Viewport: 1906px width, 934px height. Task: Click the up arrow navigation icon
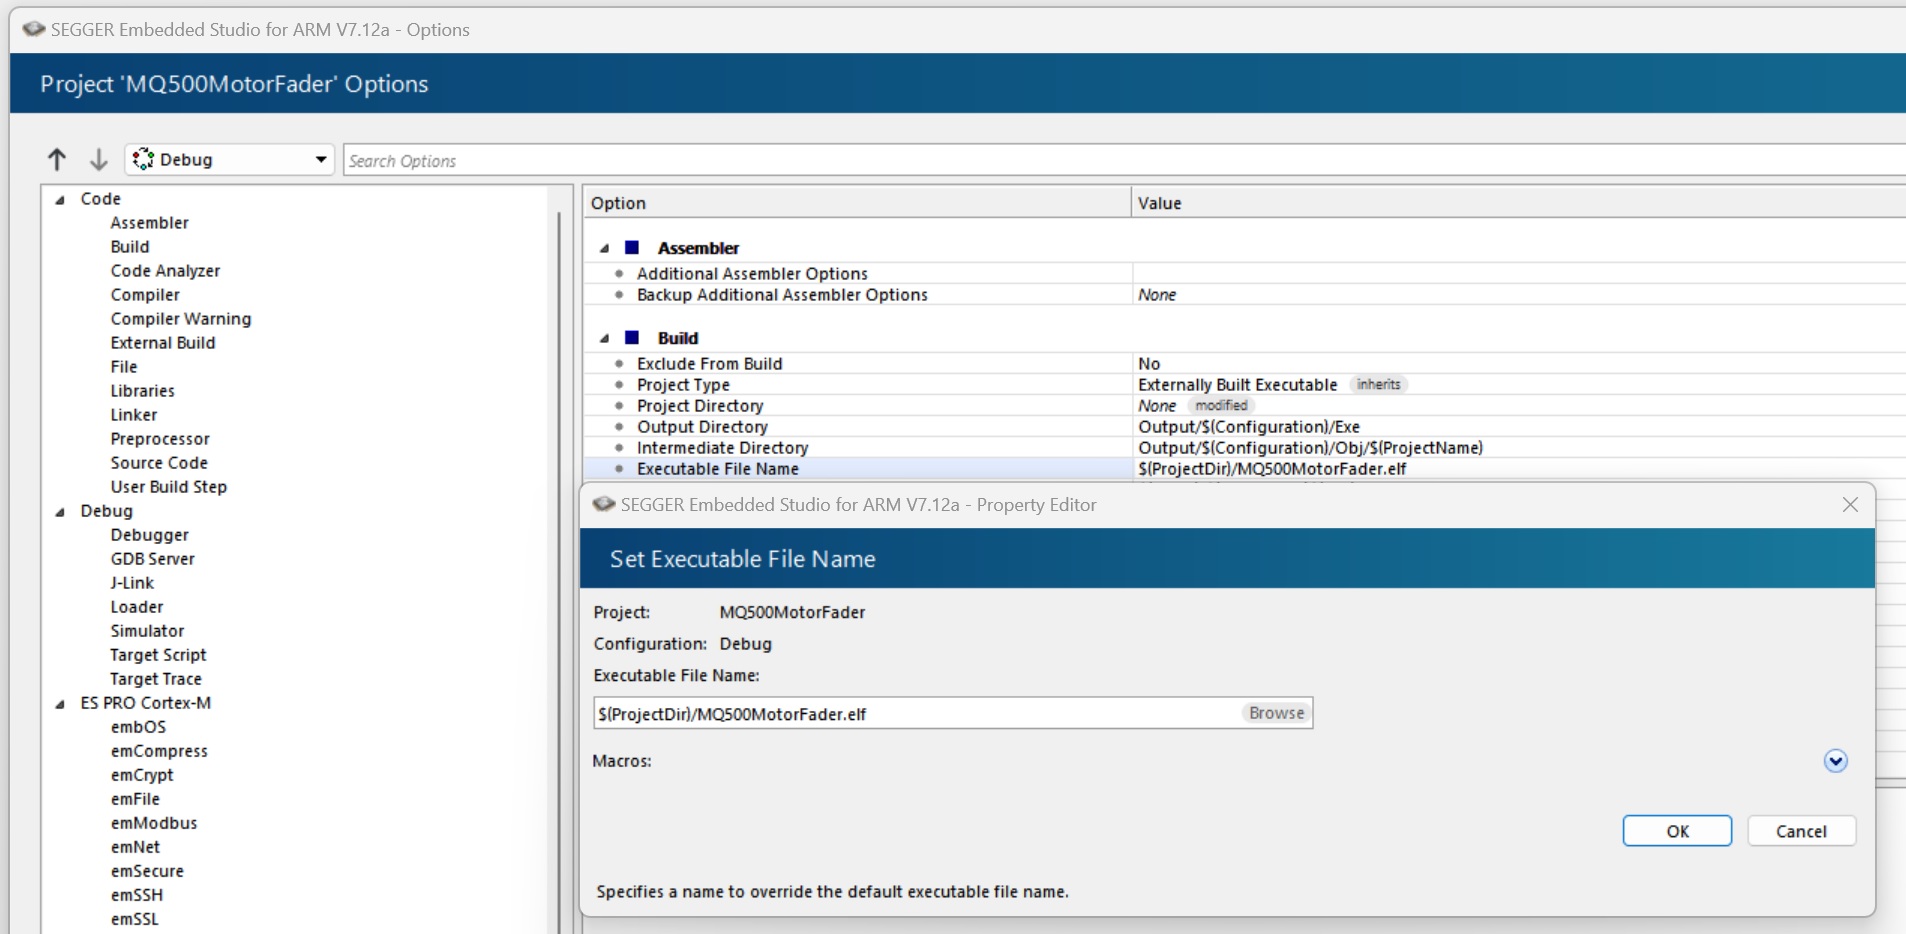57,159
